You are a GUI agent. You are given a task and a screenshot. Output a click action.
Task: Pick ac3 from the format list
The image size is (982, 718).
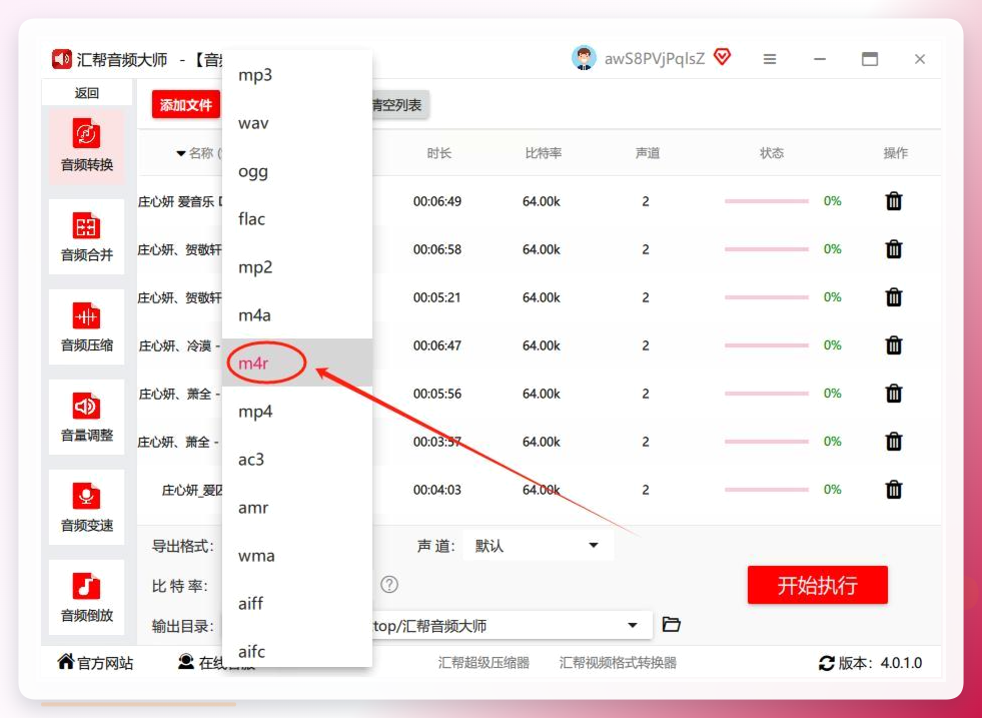(297, 459)
